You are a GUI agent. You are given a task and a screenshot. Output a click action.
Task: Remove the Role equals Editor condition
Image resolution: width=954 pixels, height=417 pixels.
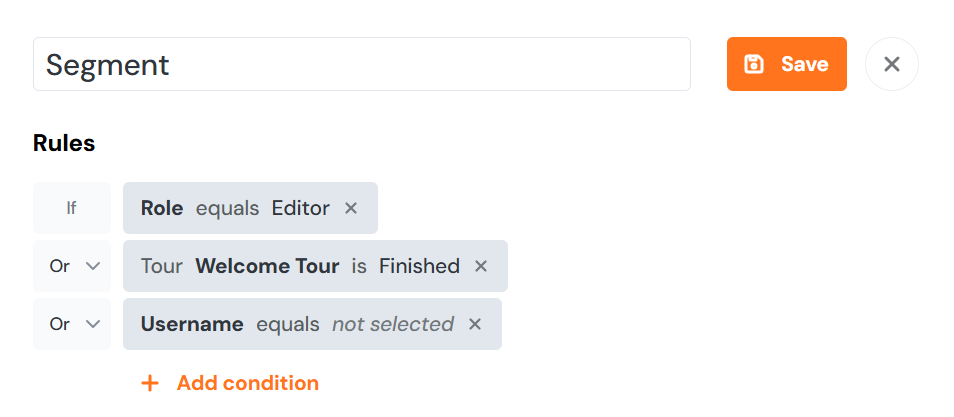351,208
